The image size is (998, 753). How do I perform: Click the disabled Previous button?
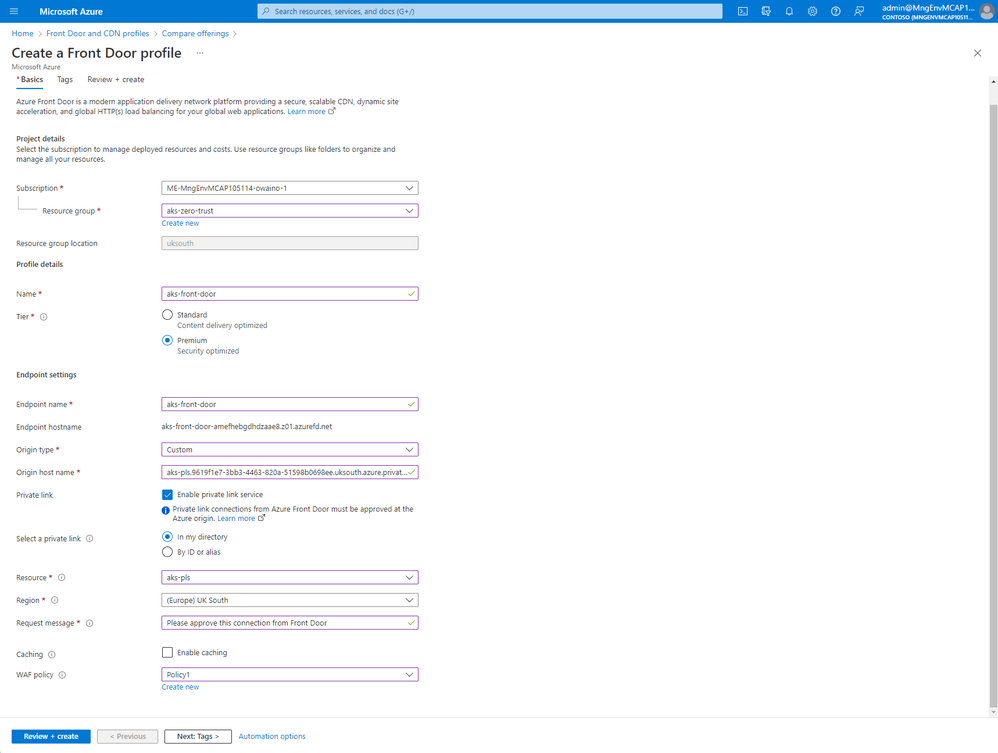(127, 736)
